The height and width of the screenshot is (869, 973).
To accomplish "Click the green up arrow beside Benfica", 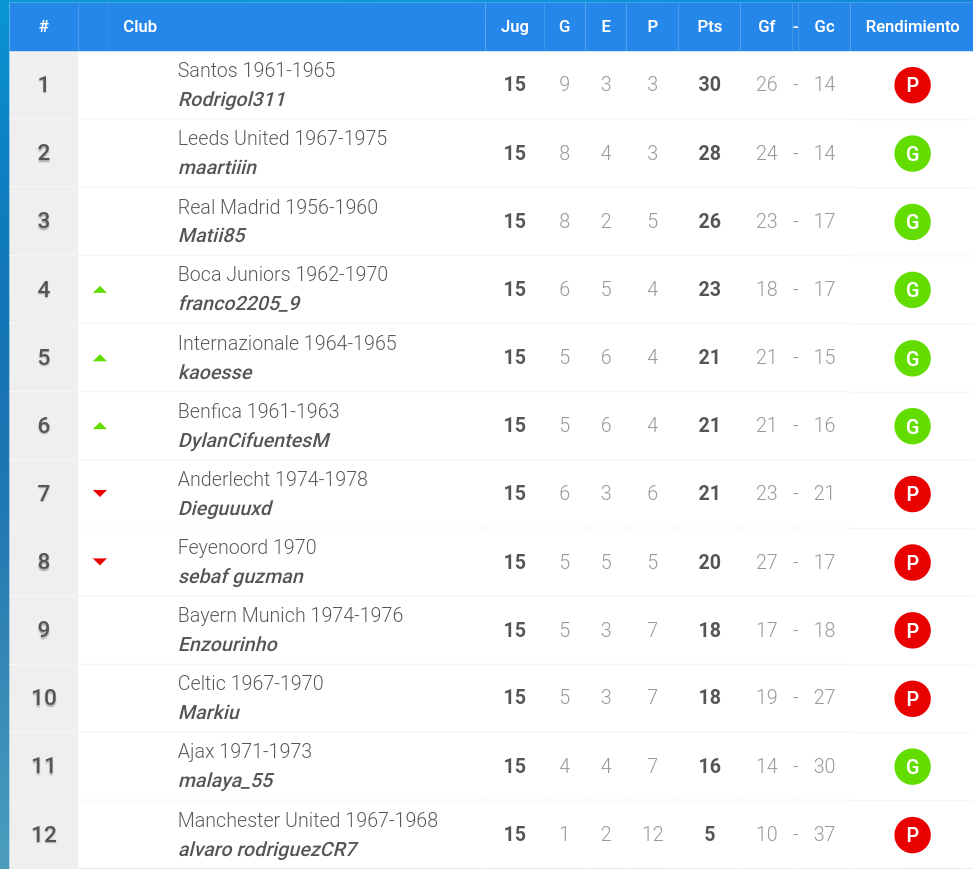I will click(100, 426).
